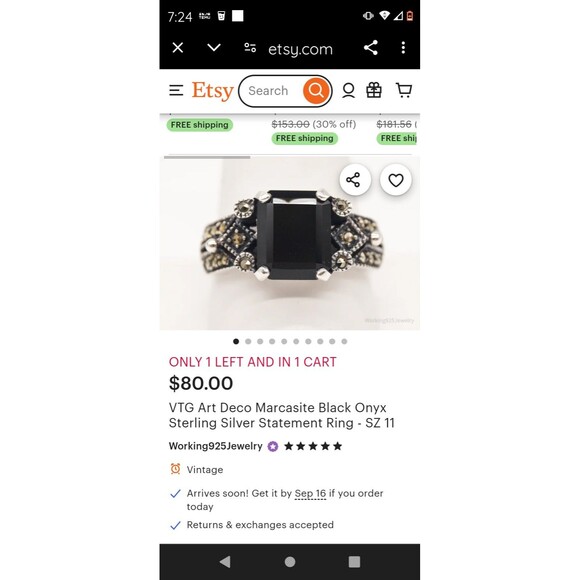Tap the Sep 16 delivery date link

point(310,493)
